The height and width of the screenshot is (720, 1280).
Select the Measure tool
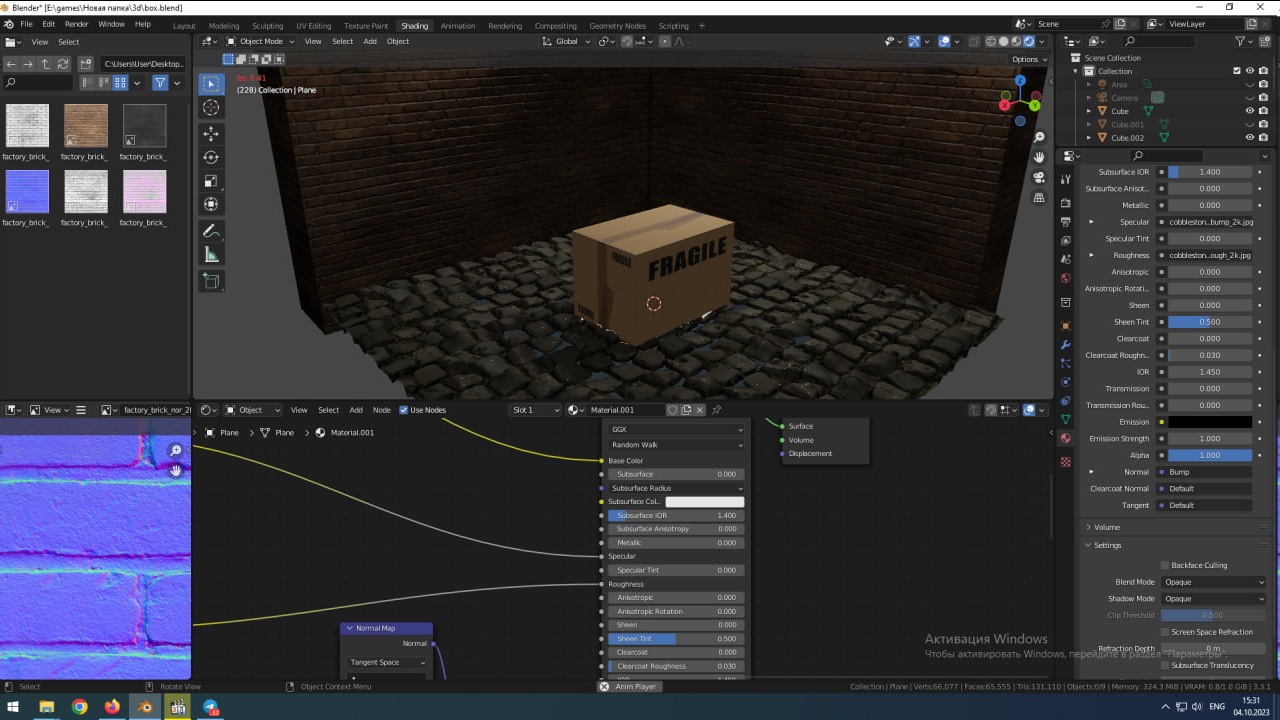tap(211, 255)
